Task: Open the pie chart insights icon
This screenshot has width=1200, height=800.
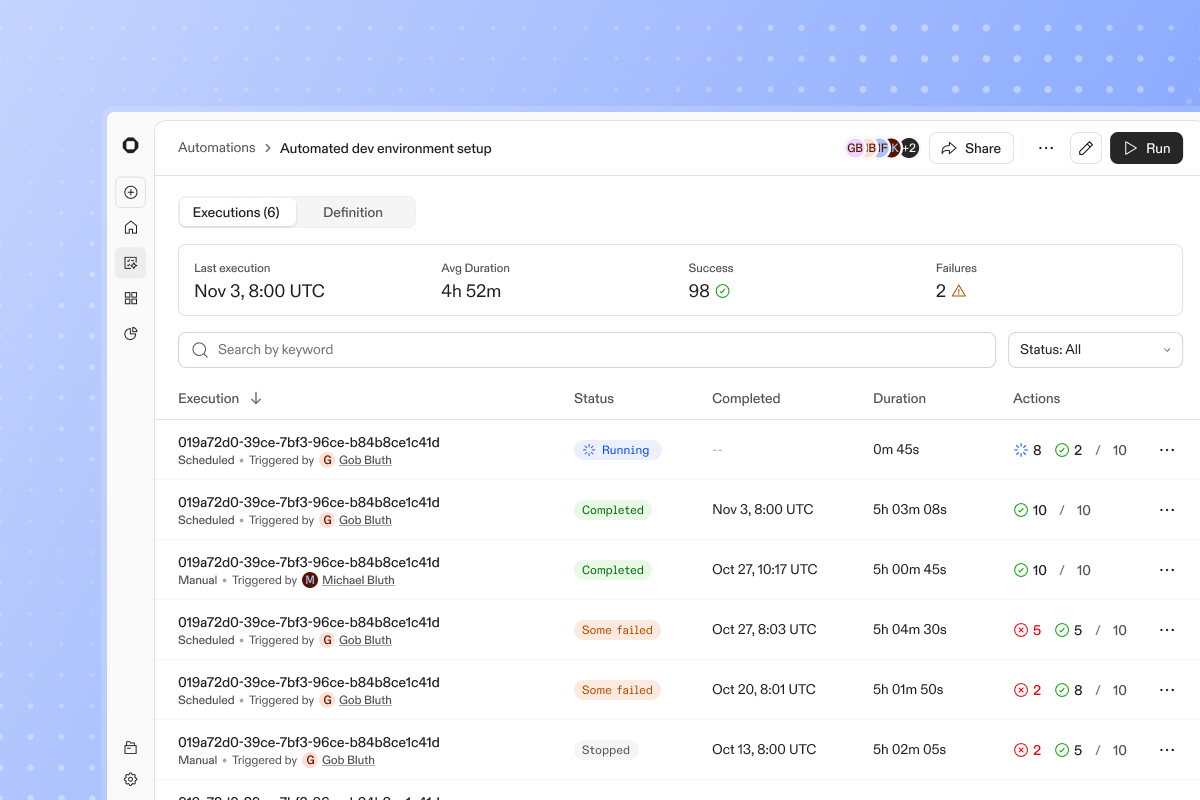Action: [x=130, y=333]
